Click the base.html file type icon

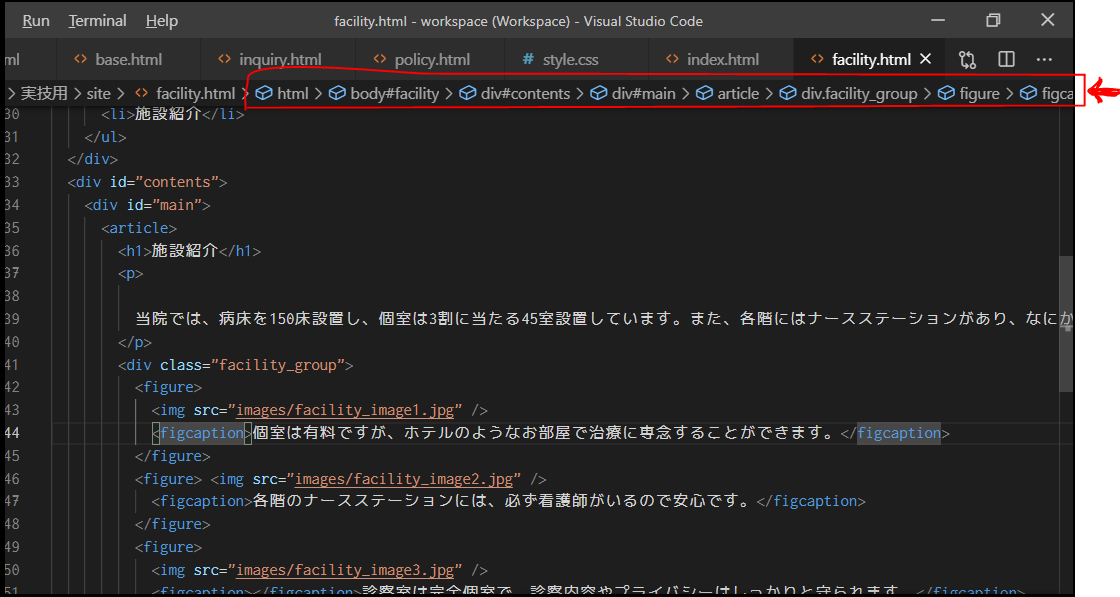(81, 59)
